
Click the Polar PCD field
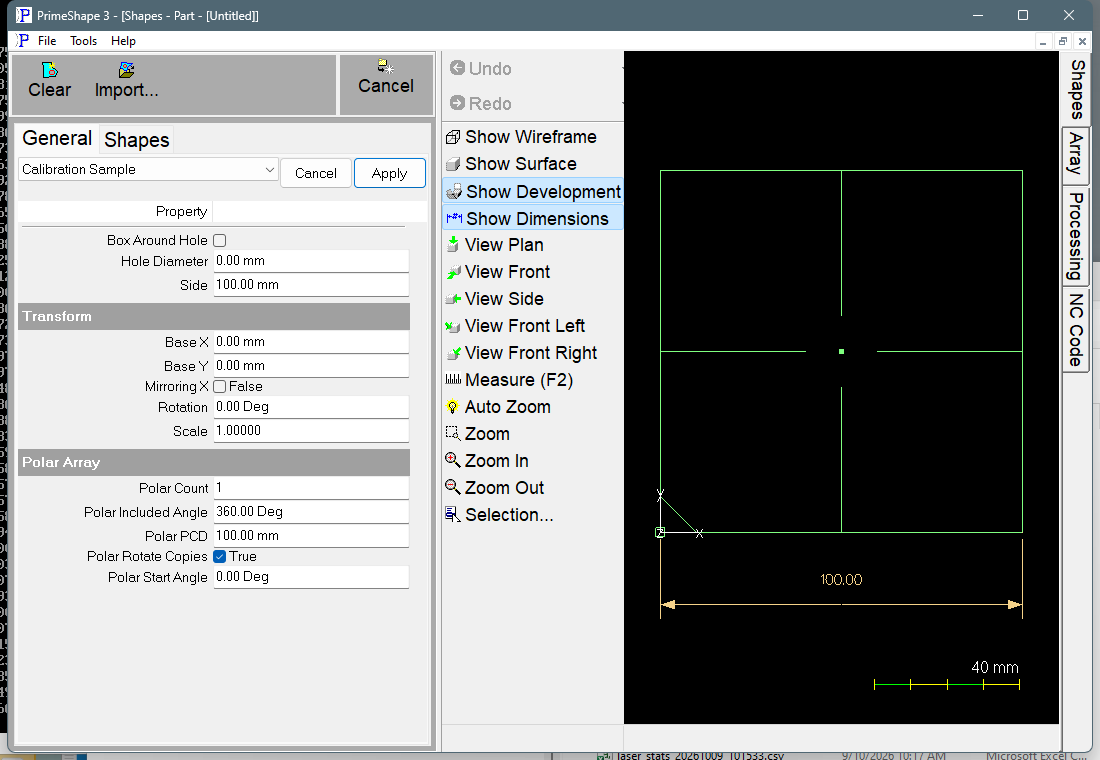pos(311,535)
